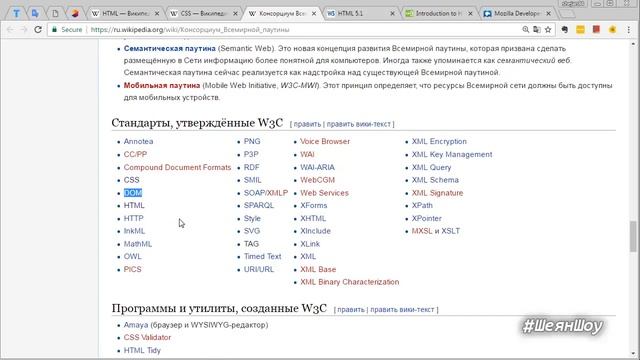640x360 pixels.
Task: Open the WebCGM link
Action: click(317, 180)
